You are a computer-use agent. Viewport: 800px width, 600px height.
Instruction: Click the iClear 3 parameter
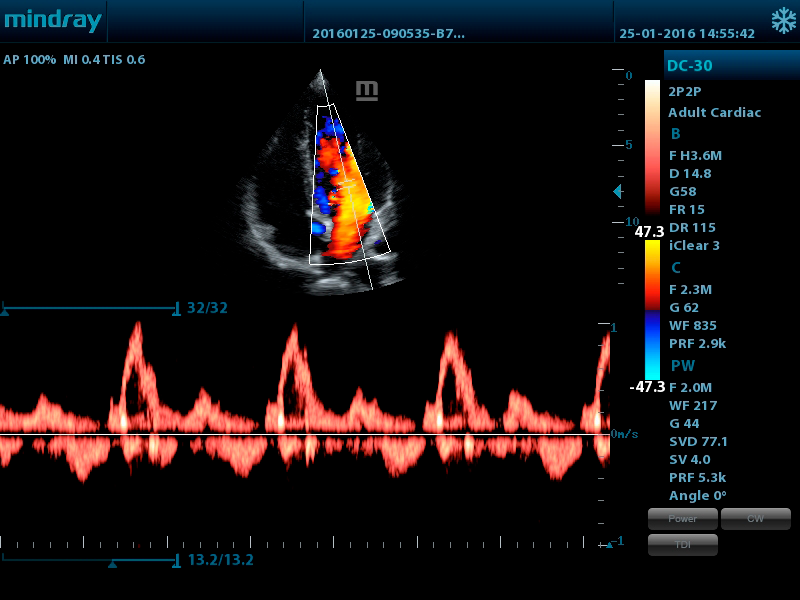[x=694, y=246]
